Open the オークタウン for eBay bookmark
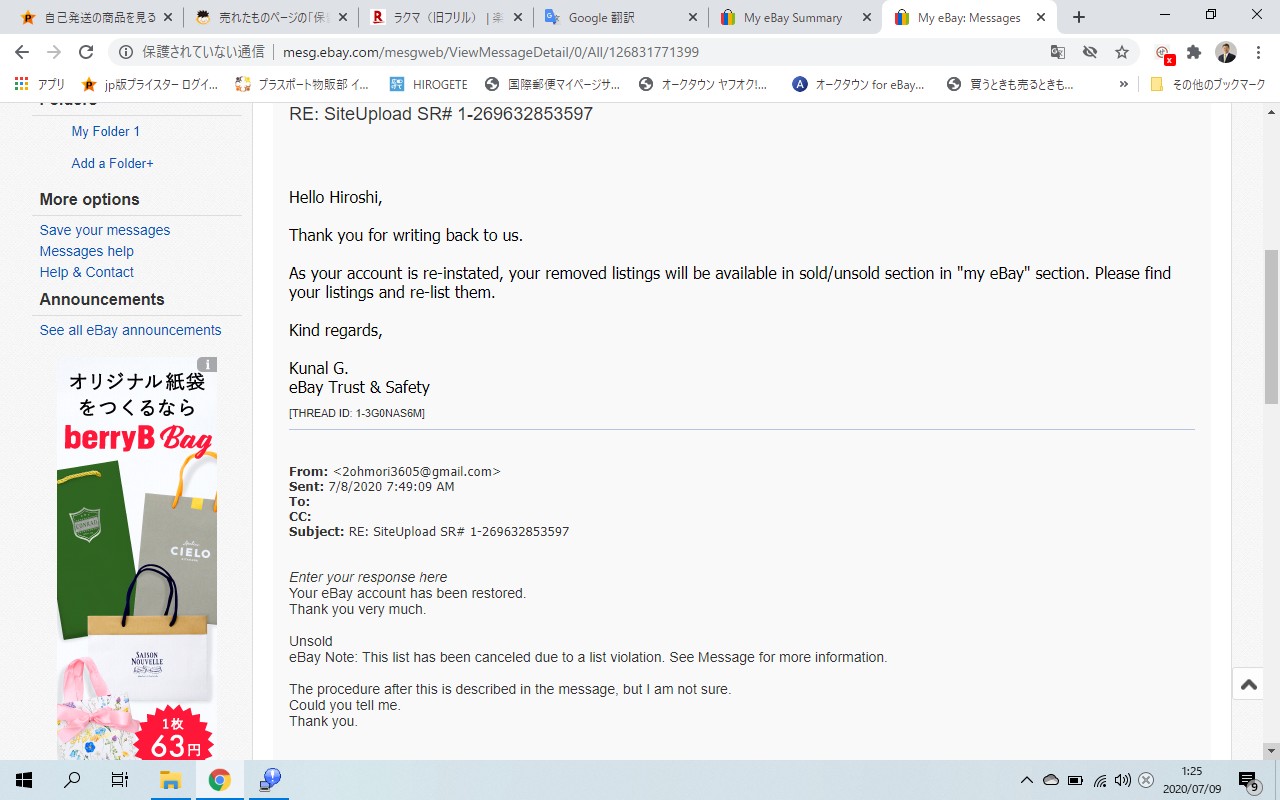 tap(858, 85)
